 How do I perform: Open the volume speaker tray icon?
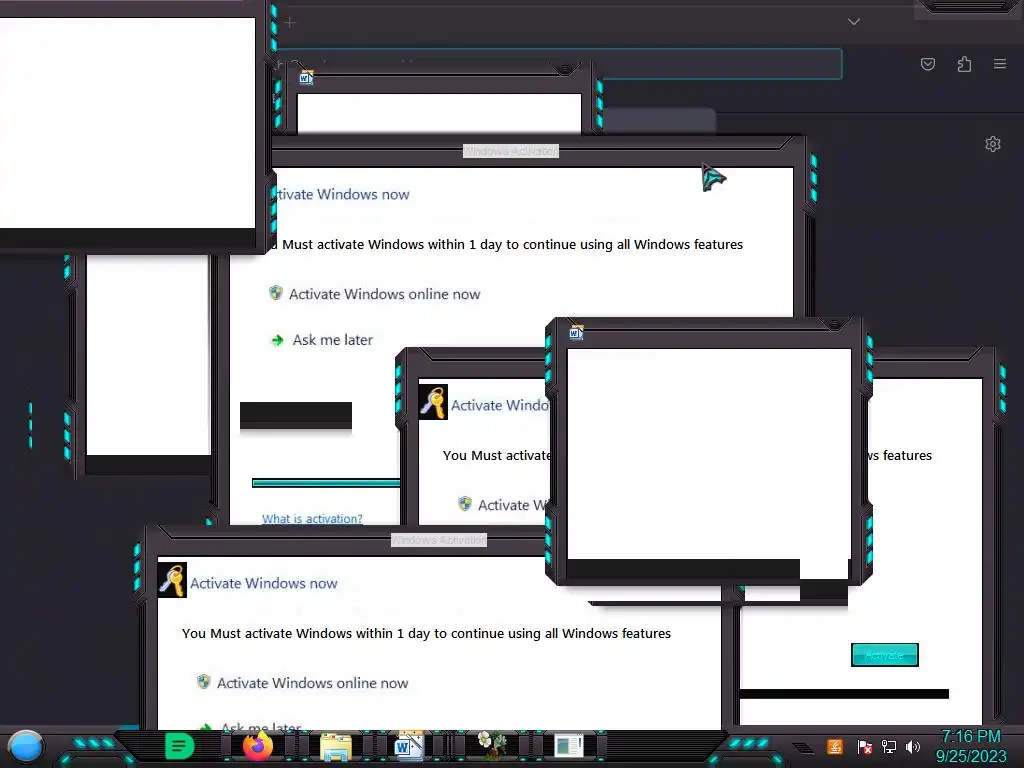click(913, 746)
